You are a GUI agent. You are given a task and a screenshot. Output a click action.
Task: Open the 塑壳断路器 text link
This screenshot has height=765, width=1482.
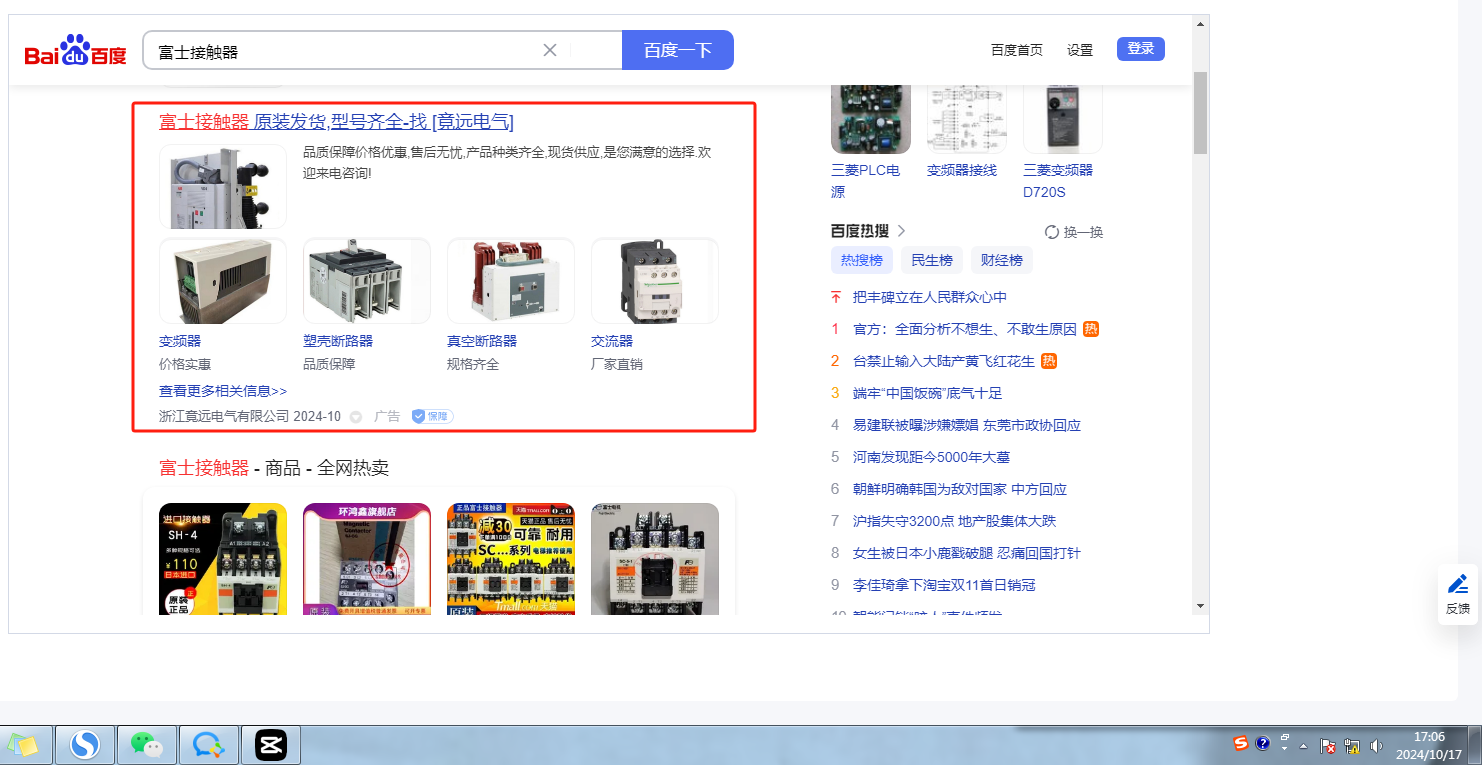click(x=338, y=341)
